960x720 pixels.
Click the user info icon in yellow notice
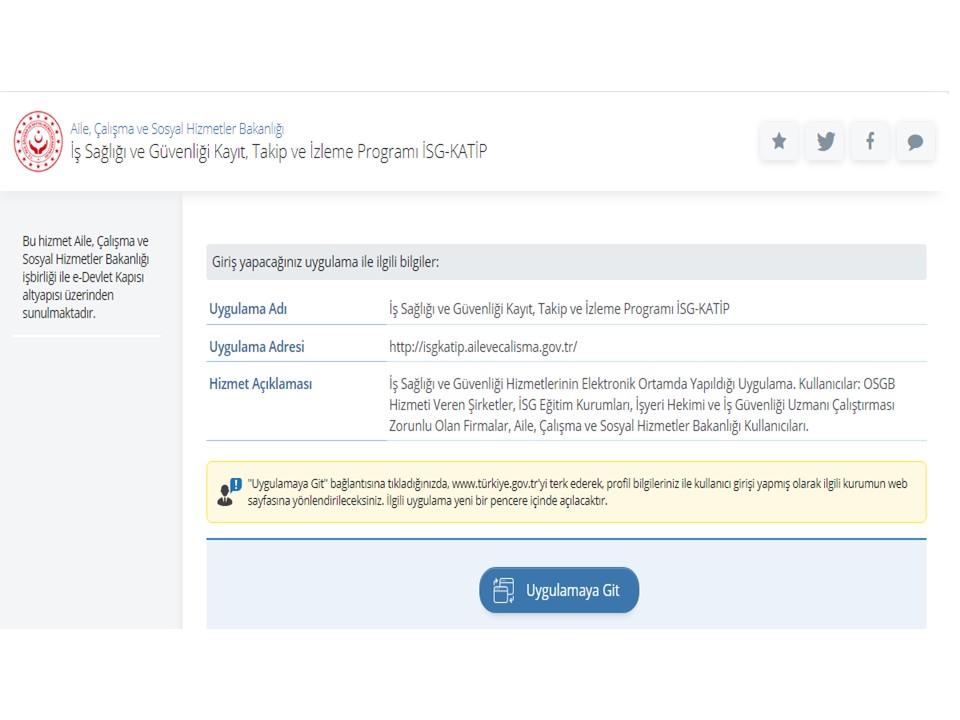229,492
